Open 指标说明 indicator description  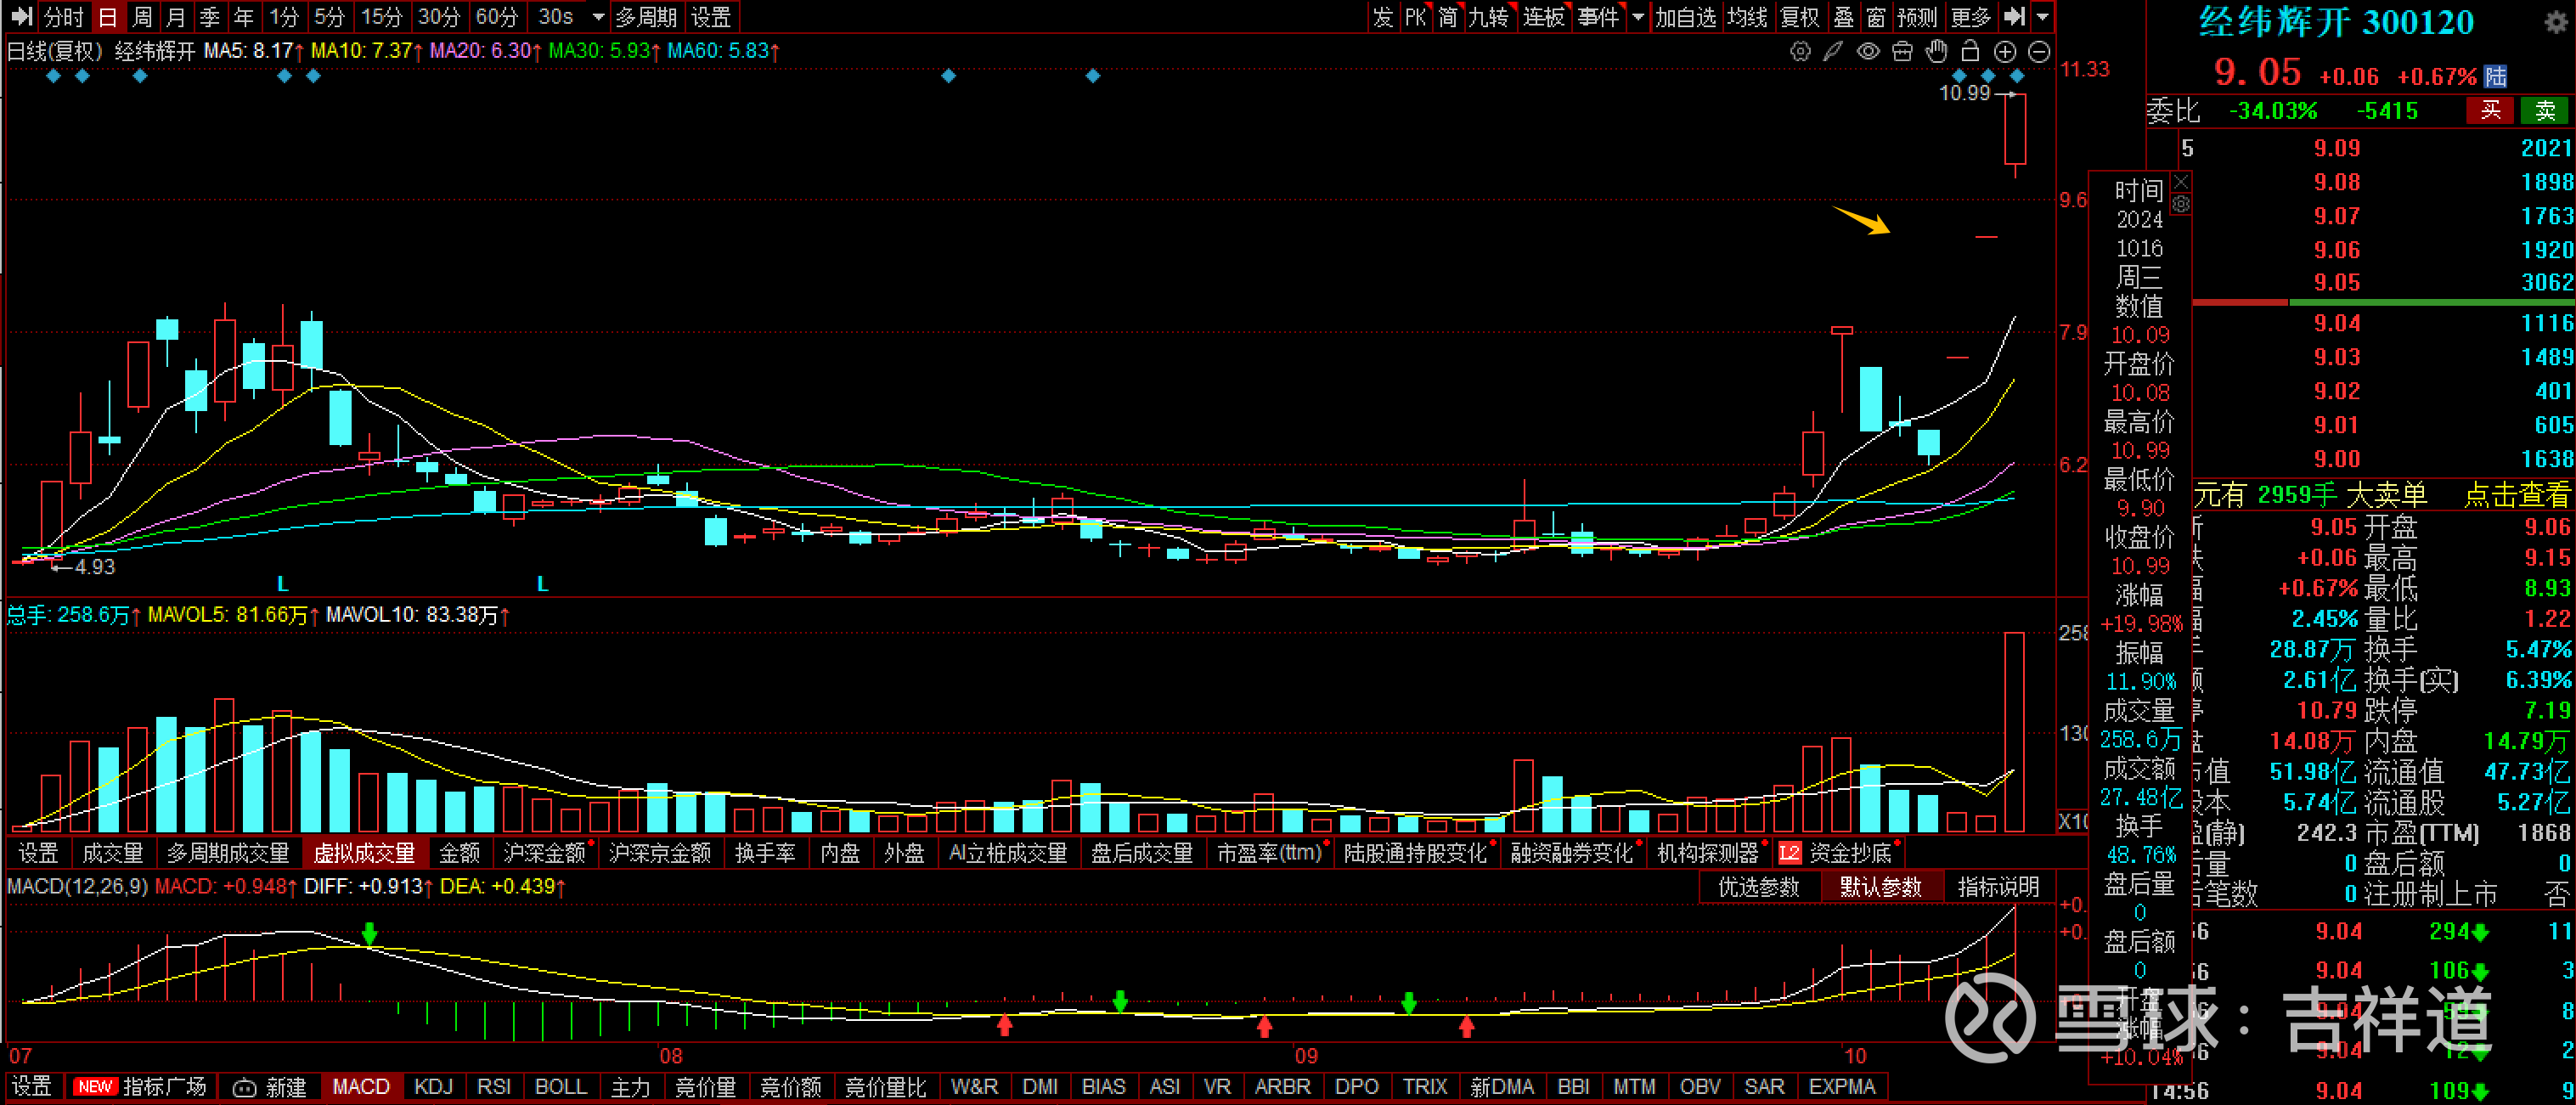tap(1998, 887)
